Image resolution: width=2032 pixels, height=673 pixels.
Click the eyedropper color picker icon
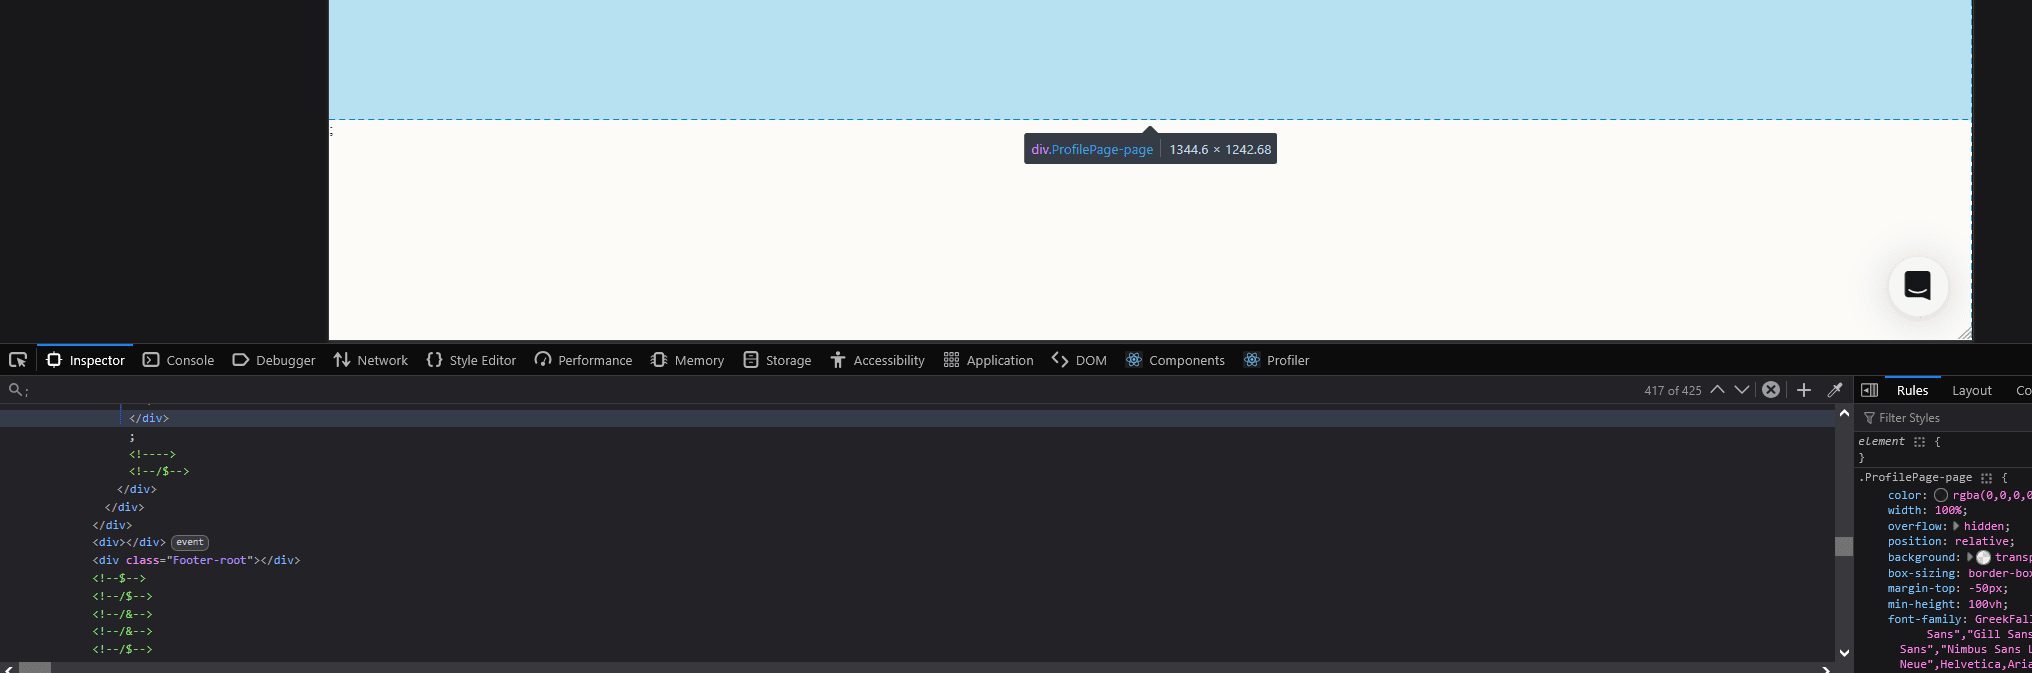tap(1835, 390)
